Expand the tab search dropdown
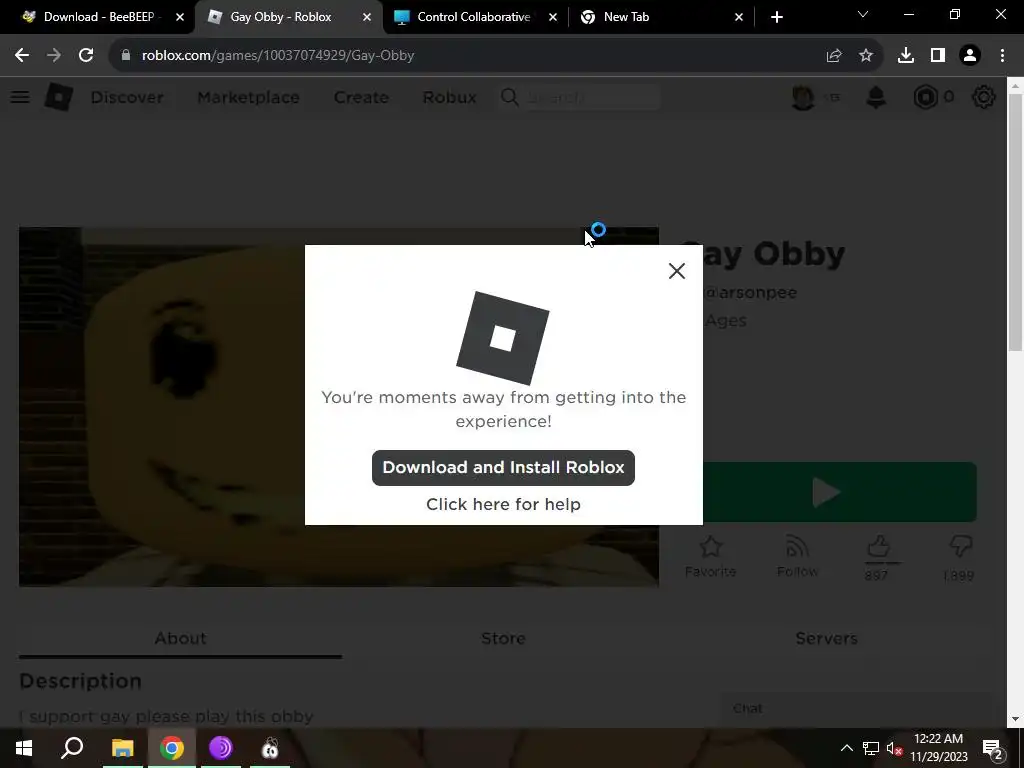This screenshot has height=768, width=1024. point(863,14)
